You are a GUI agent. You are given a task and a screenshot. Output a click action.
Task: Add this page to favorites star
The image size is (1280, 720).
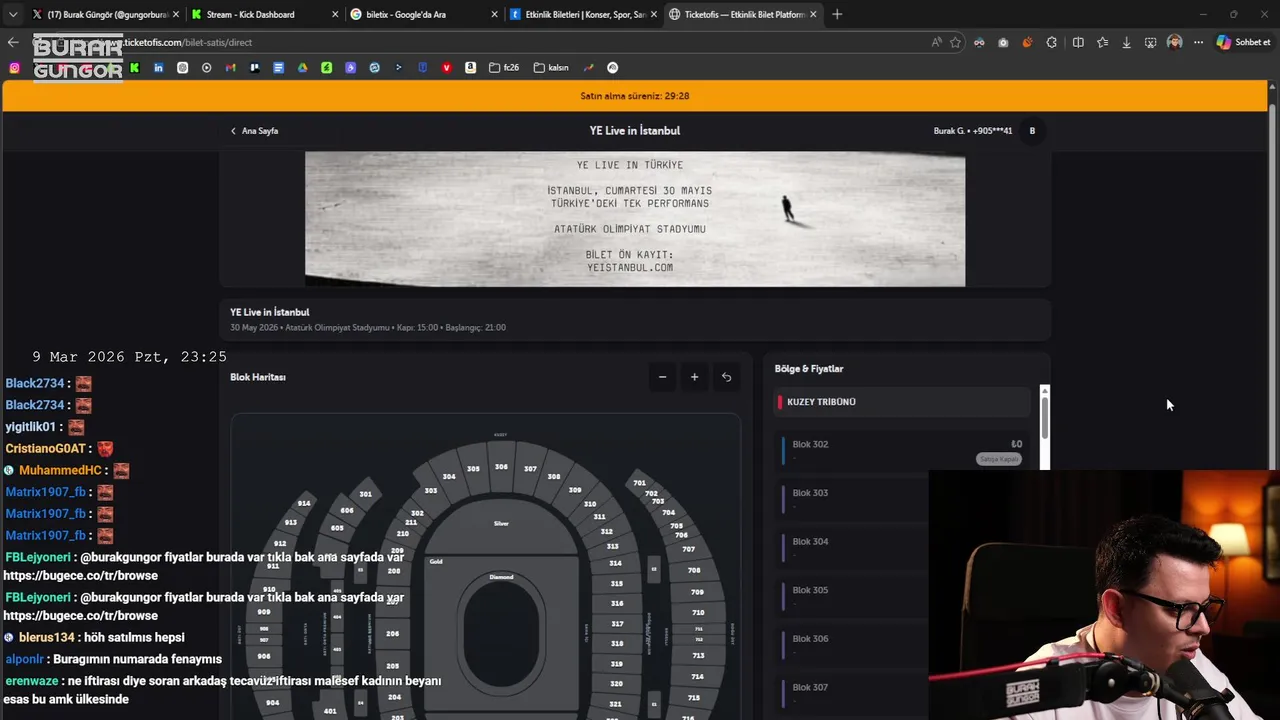coord(955,42)
